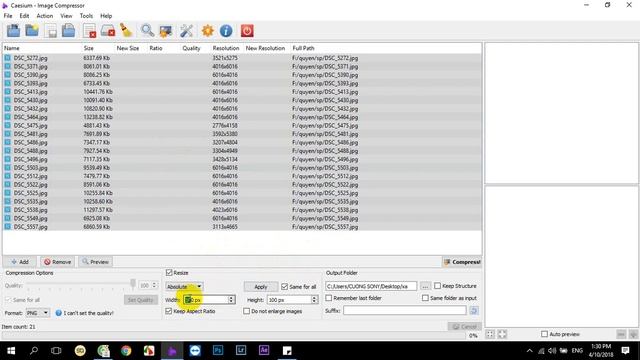Image resolution: width=640 pixels, height=360 pixels.
Task: Open Photoshop from the taskbar
Action: (x=218, y=350)
